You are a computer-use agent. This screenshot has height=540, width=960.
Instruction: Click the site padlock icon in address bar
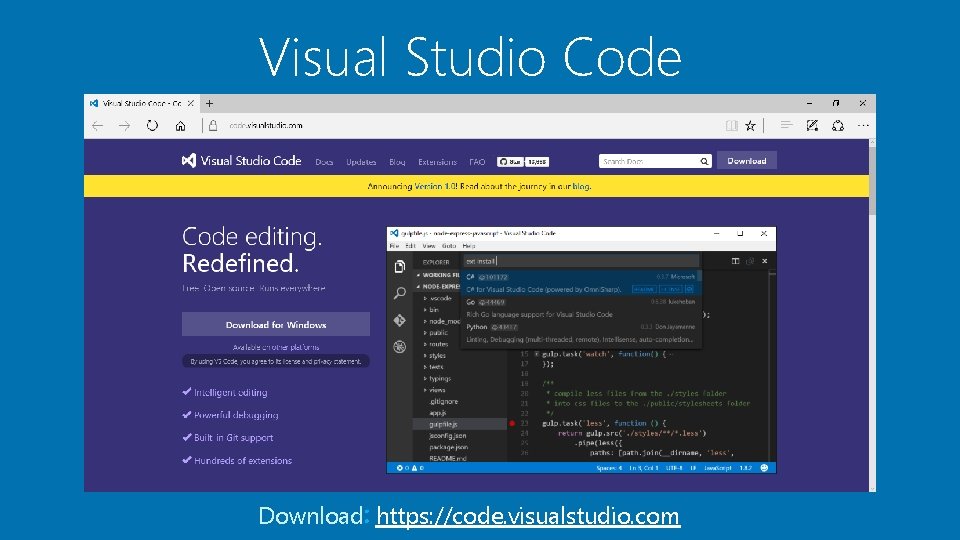coord(213,126)
